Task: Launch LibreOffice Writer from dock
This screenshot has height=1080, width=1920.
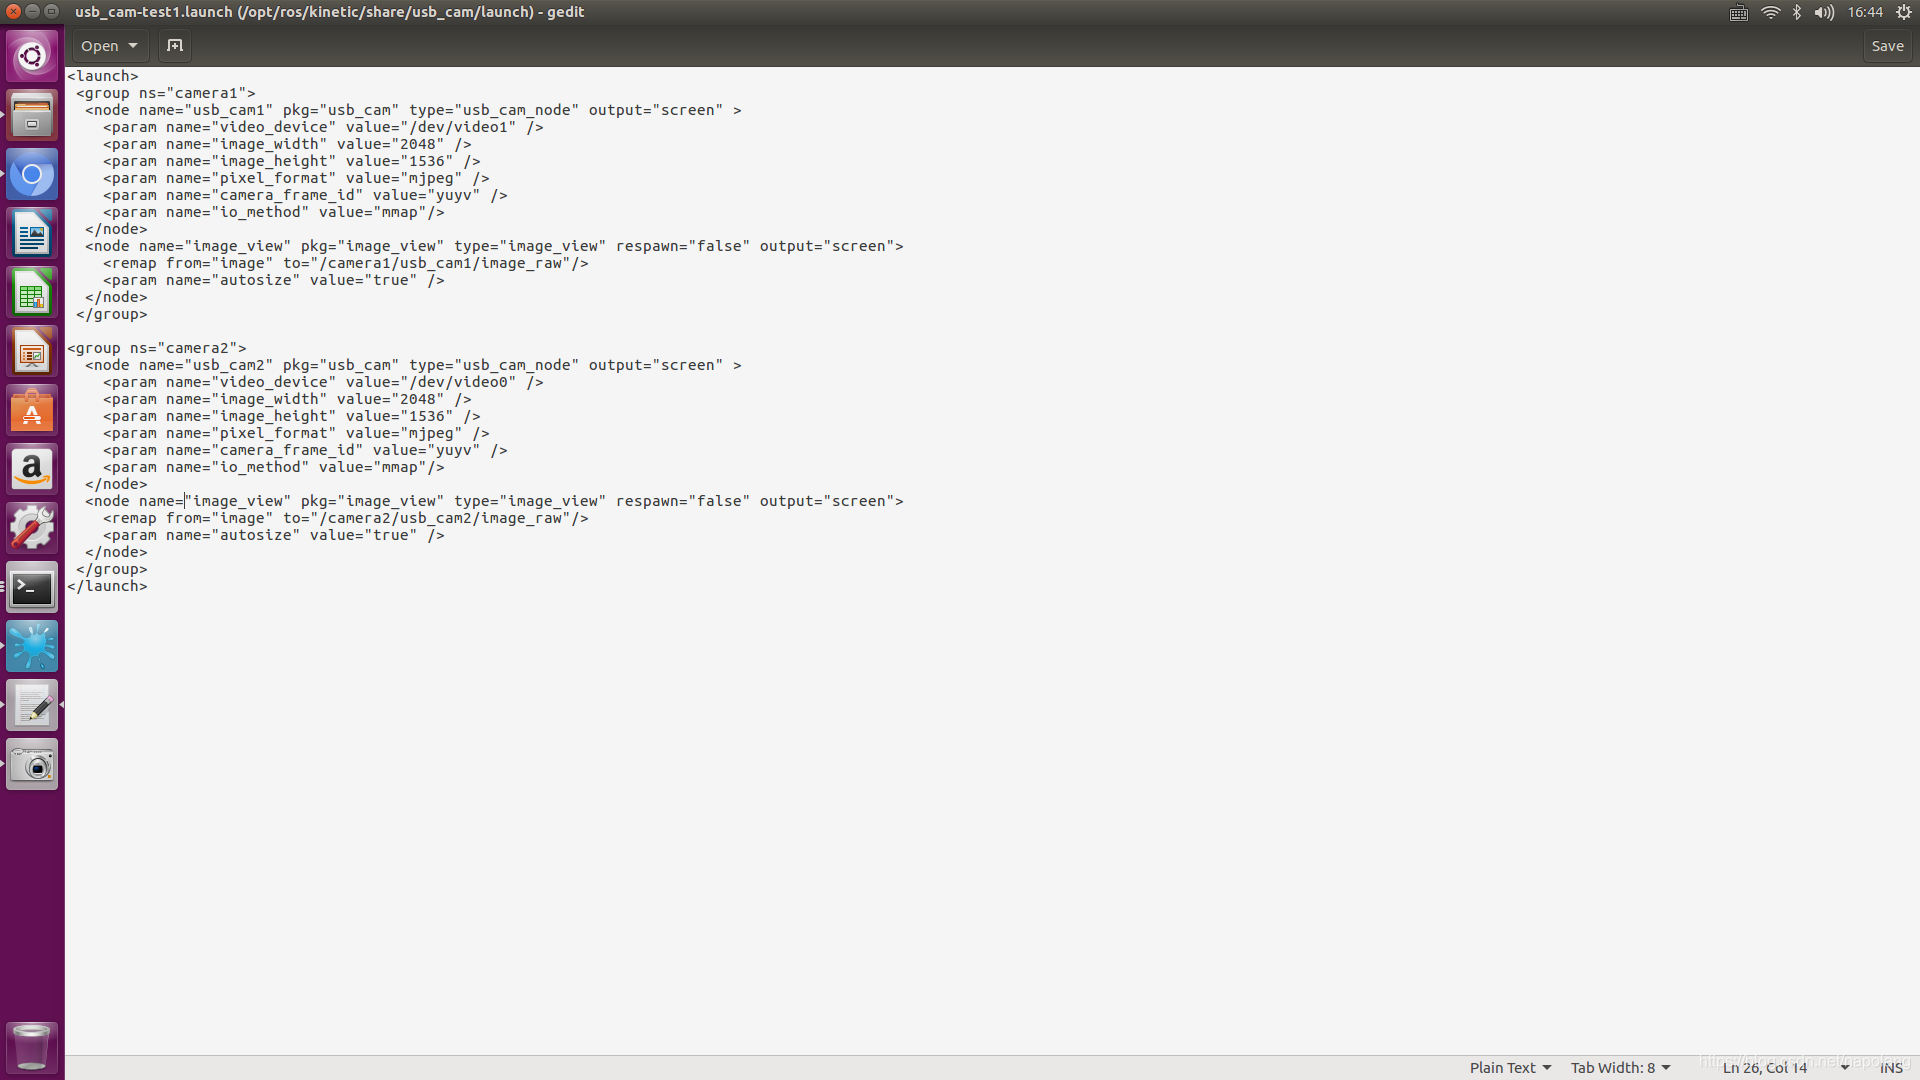Action: [32, 234]
